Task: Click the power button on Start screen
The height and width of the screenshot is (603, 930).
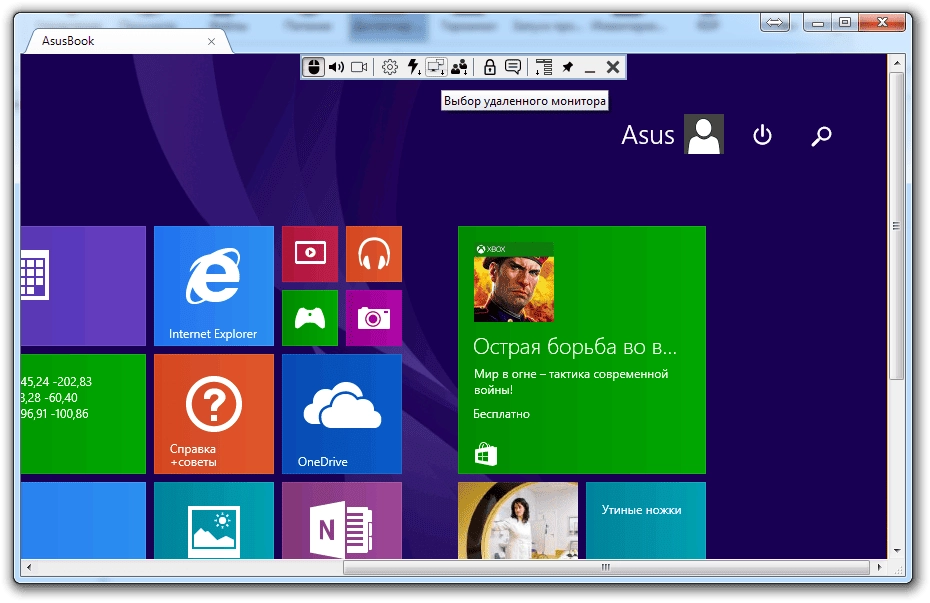Action: coord(762,135)
